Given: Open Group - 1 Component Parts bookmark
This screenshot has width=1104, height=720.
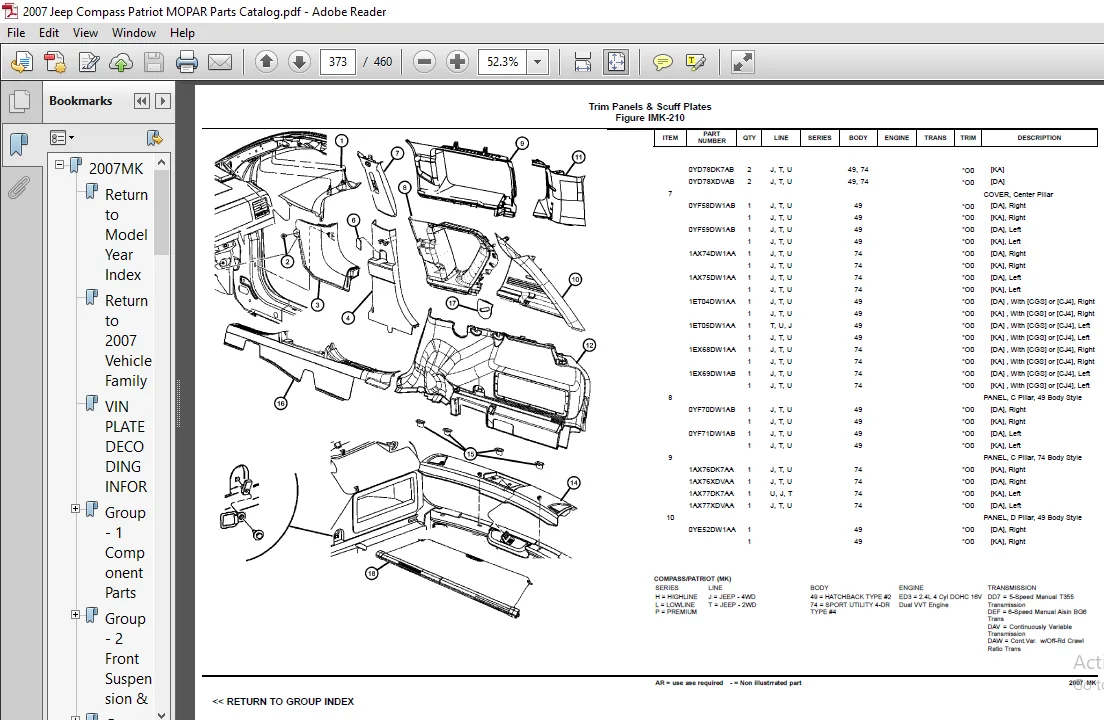Looking at the screenshot, I should tap(125, 552).
